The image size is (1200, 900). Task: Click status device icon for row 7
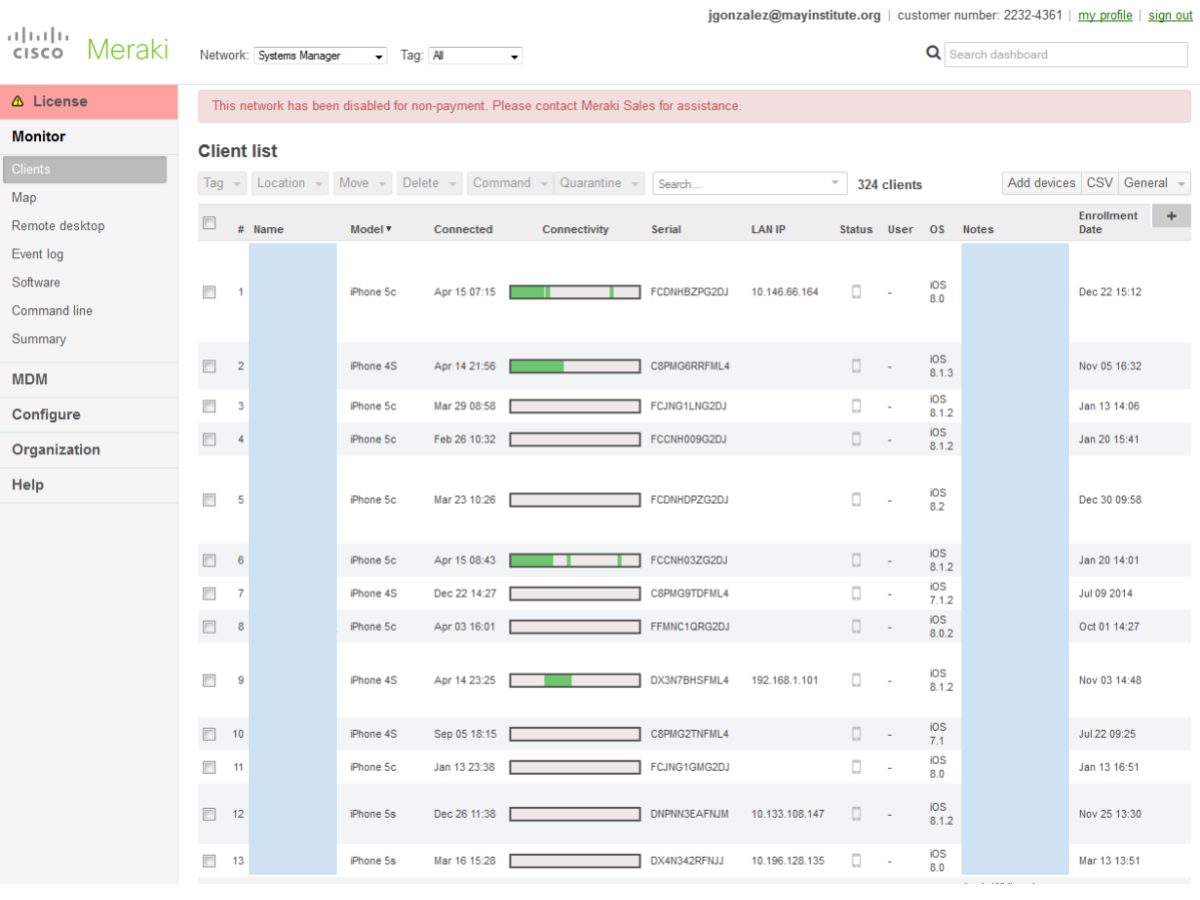click(x=856, y=593)
